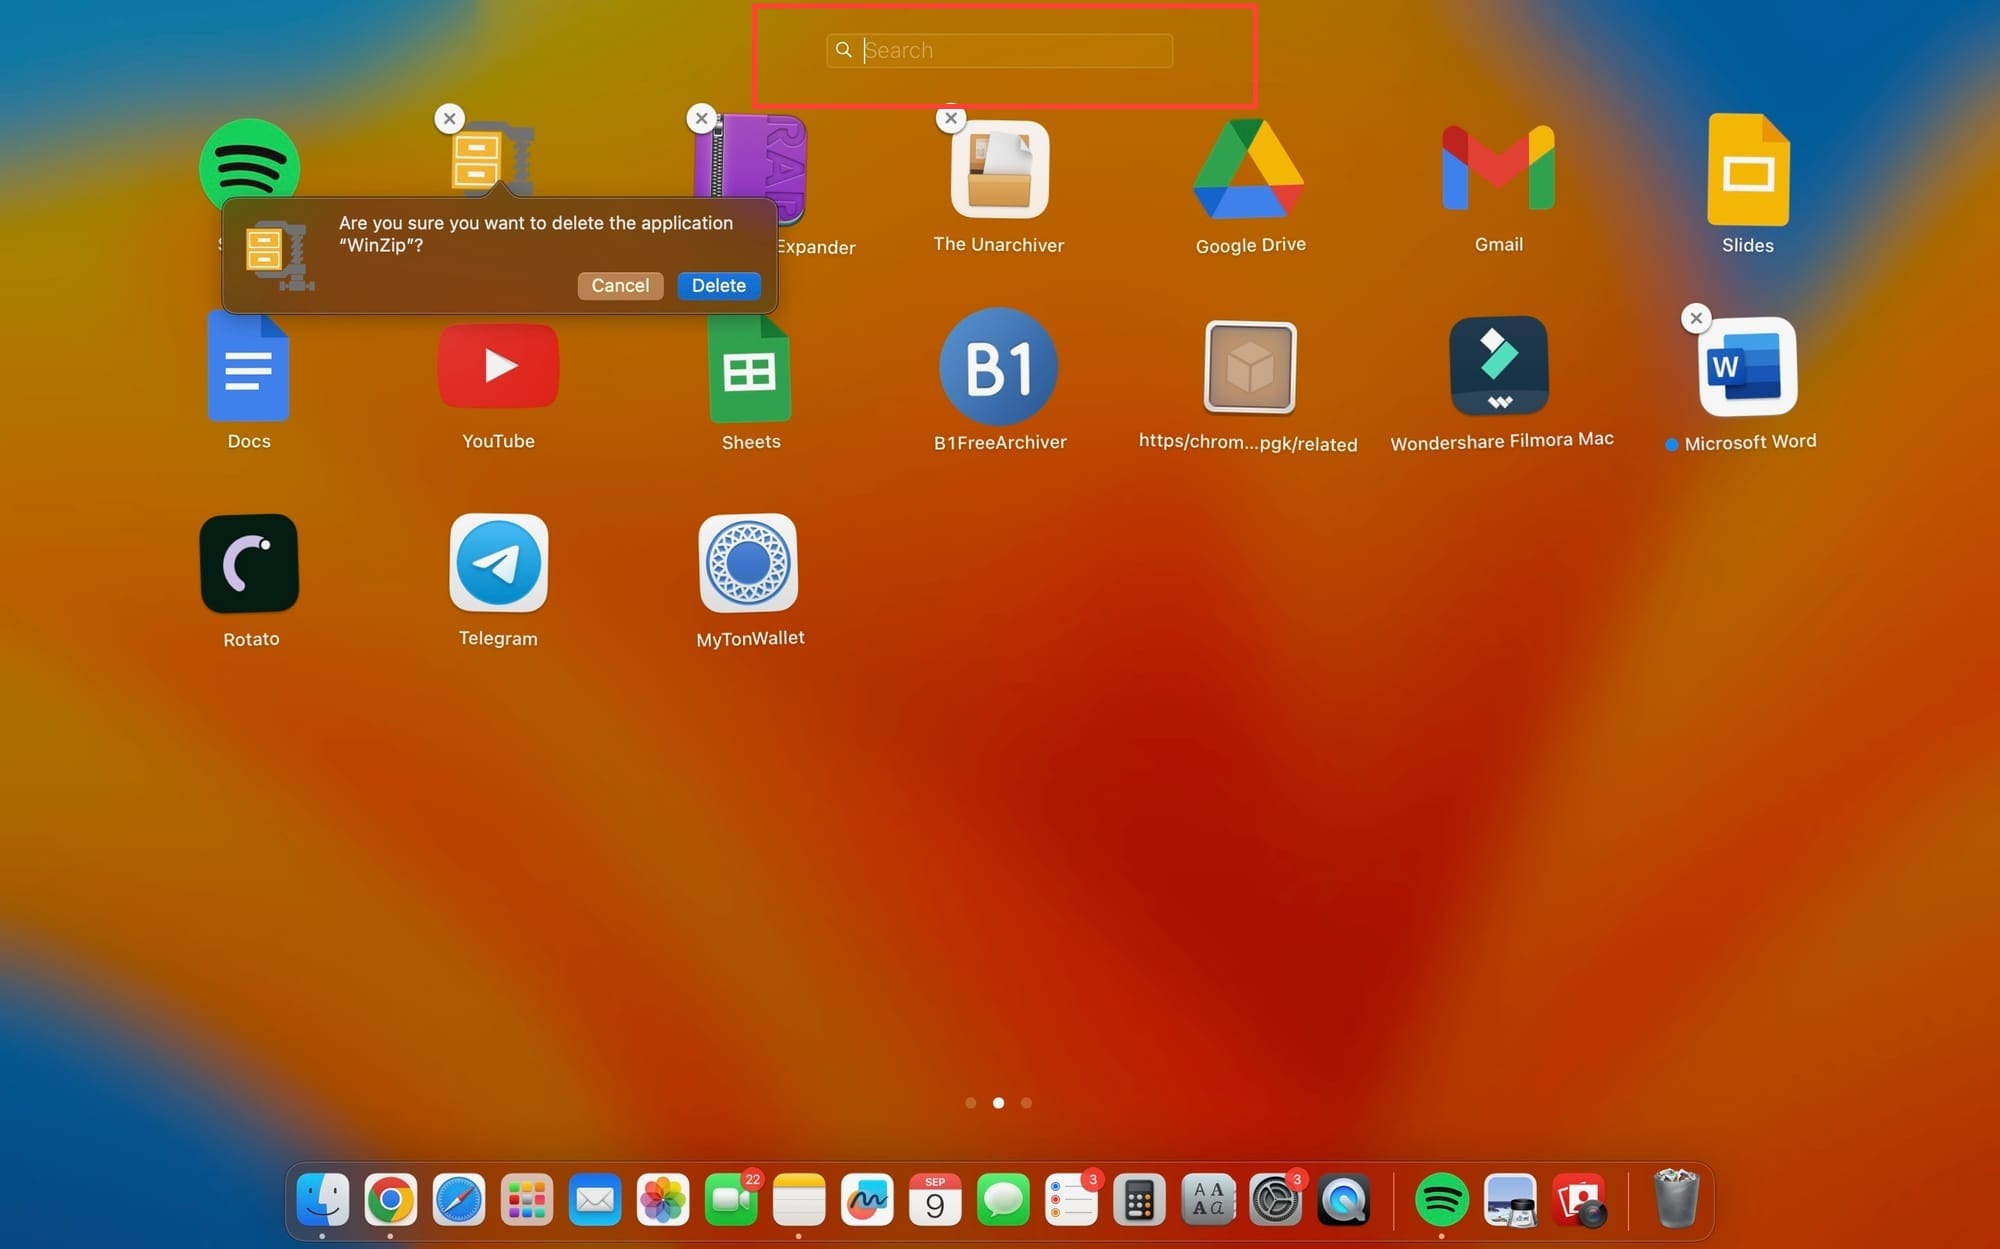The width and height of the screenshot is (2000, 1249).
Task: Confirm Delete in the WinZip dialog
Action: 718,286
